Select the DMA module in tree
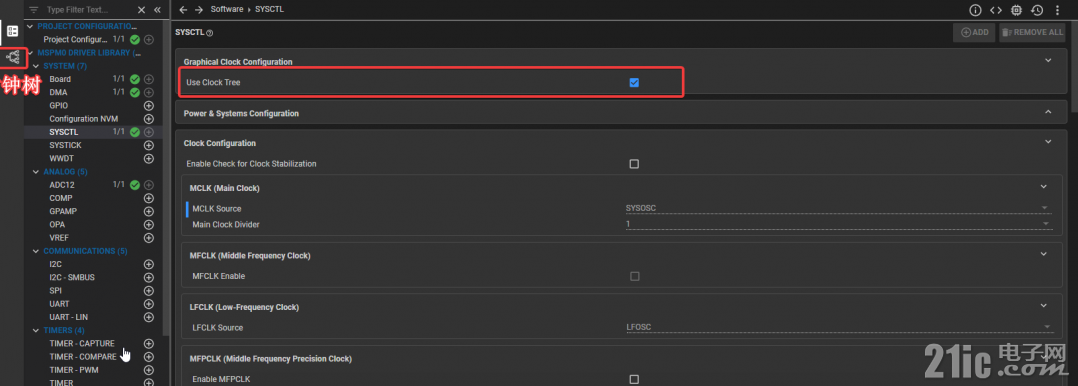Screen dimensions: 1078x386 [x=58, y=92]
